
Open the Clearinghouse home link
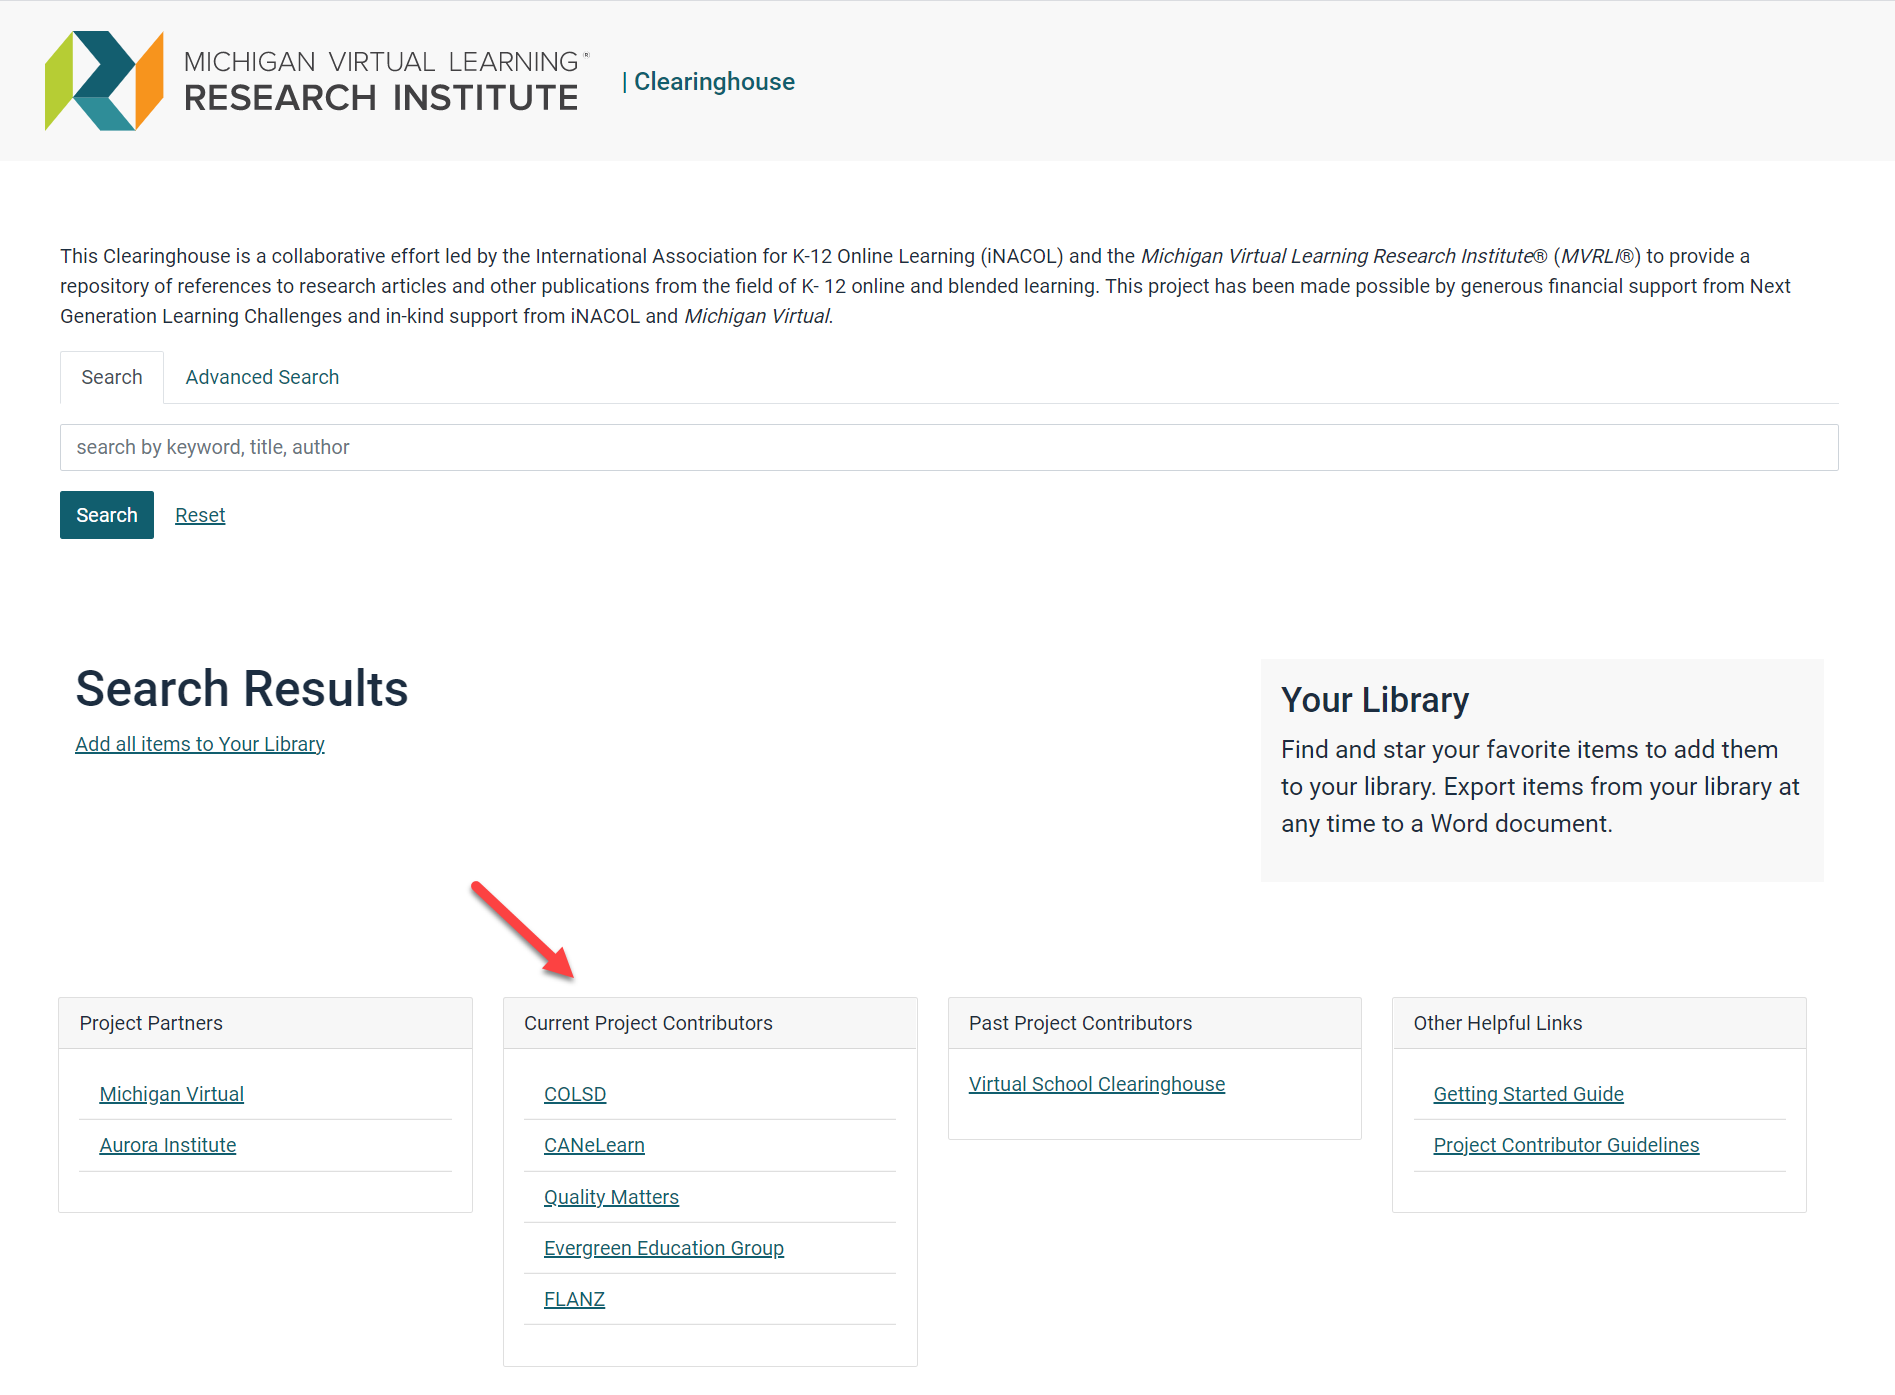[x=714, y=81]
